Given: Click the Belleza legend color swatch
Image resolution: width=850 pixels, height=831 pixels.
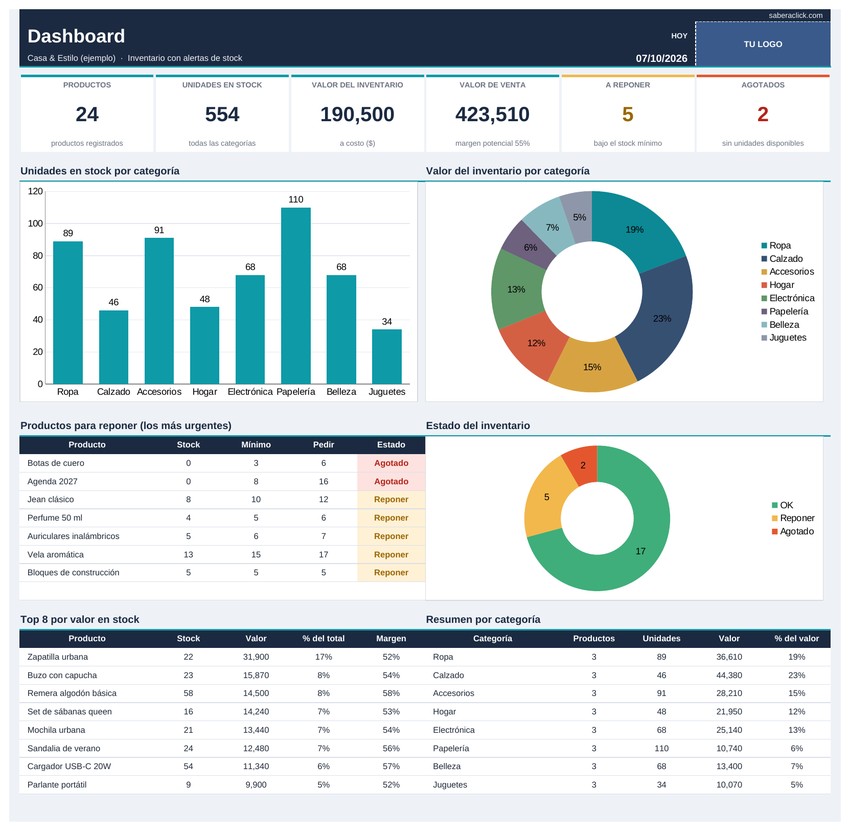Looking at the screenshot, I should (764, 325).
